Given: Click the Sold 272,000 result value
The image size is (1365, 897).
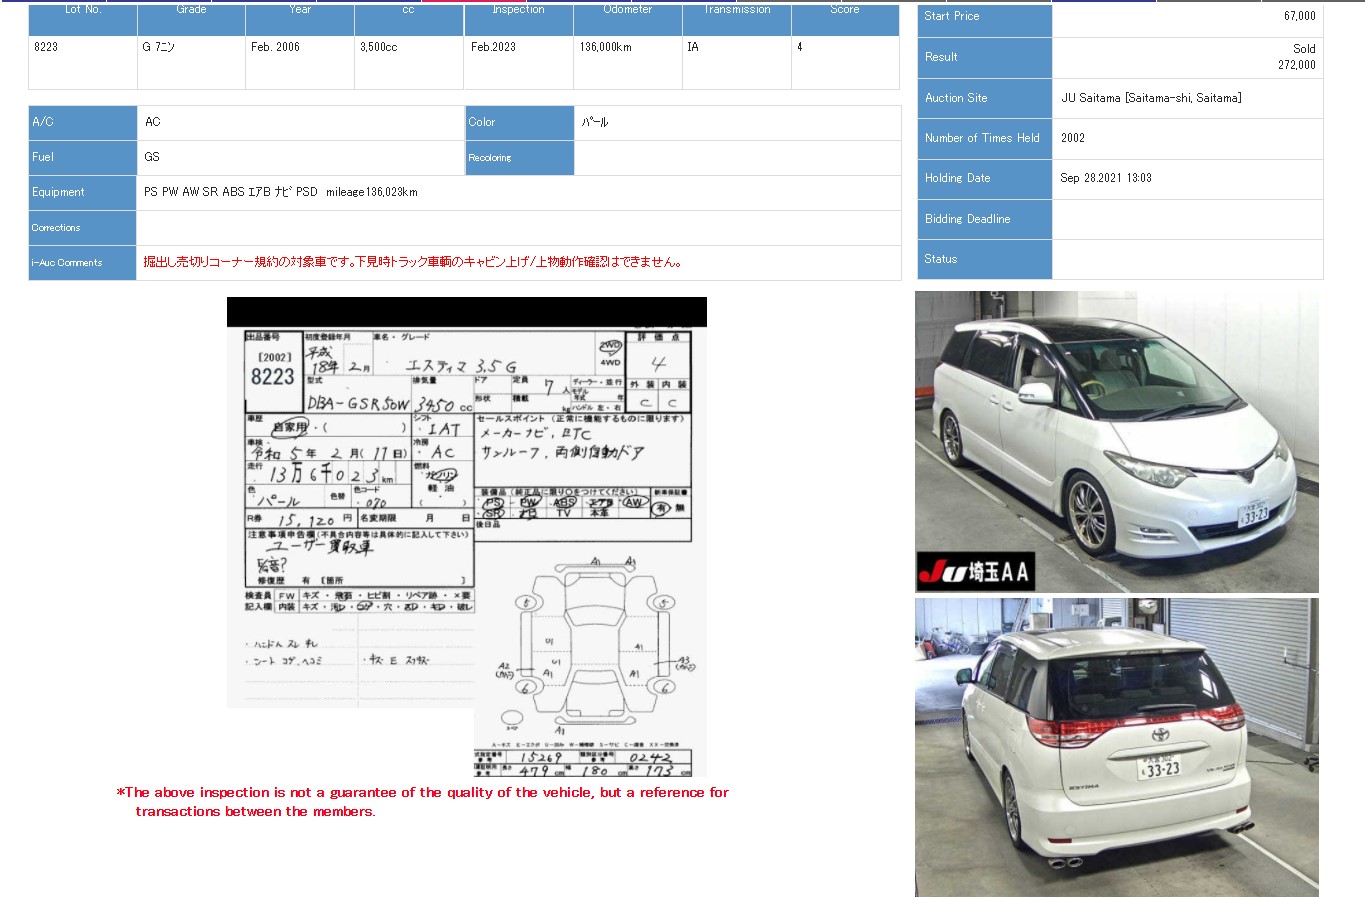Looking at the screenshot, I should [1297, 57].
